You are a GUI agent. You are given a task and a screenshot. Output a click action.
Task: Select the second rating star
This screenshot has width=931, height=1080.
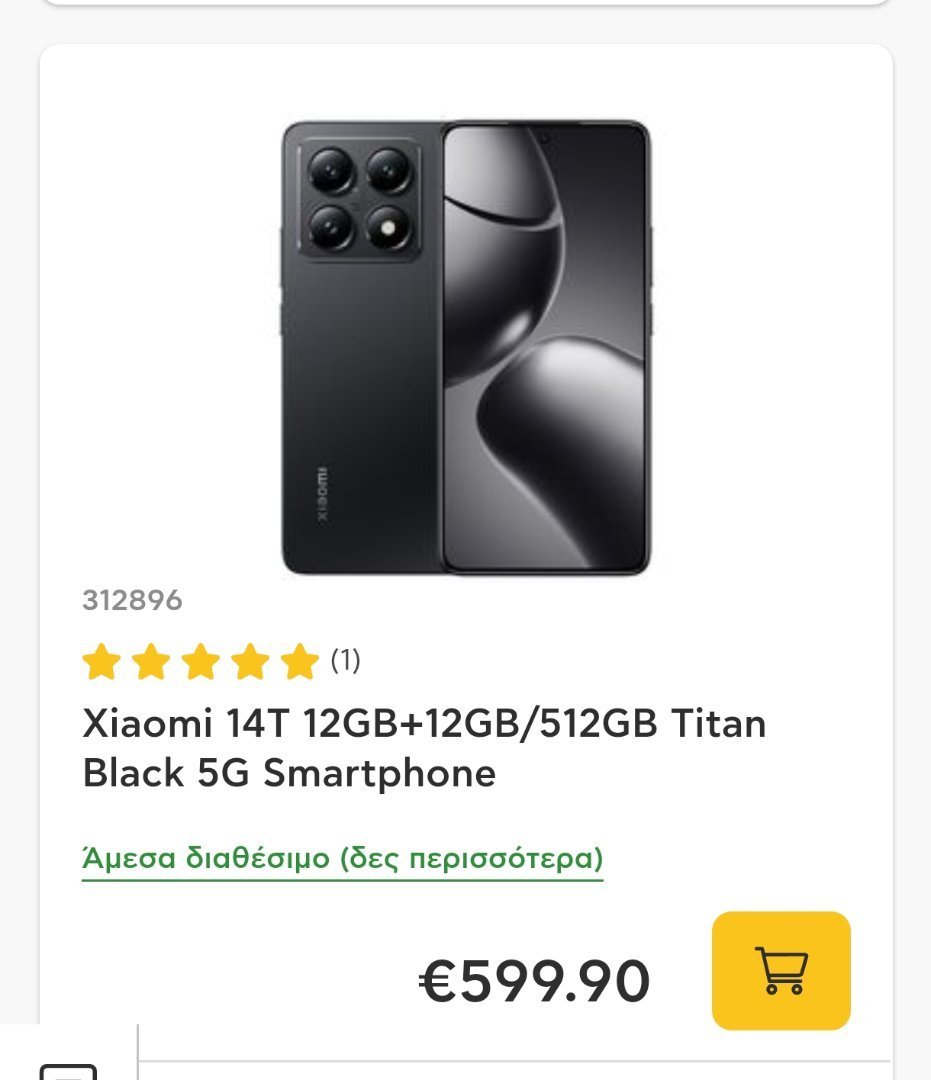click(x=151, y=662)
